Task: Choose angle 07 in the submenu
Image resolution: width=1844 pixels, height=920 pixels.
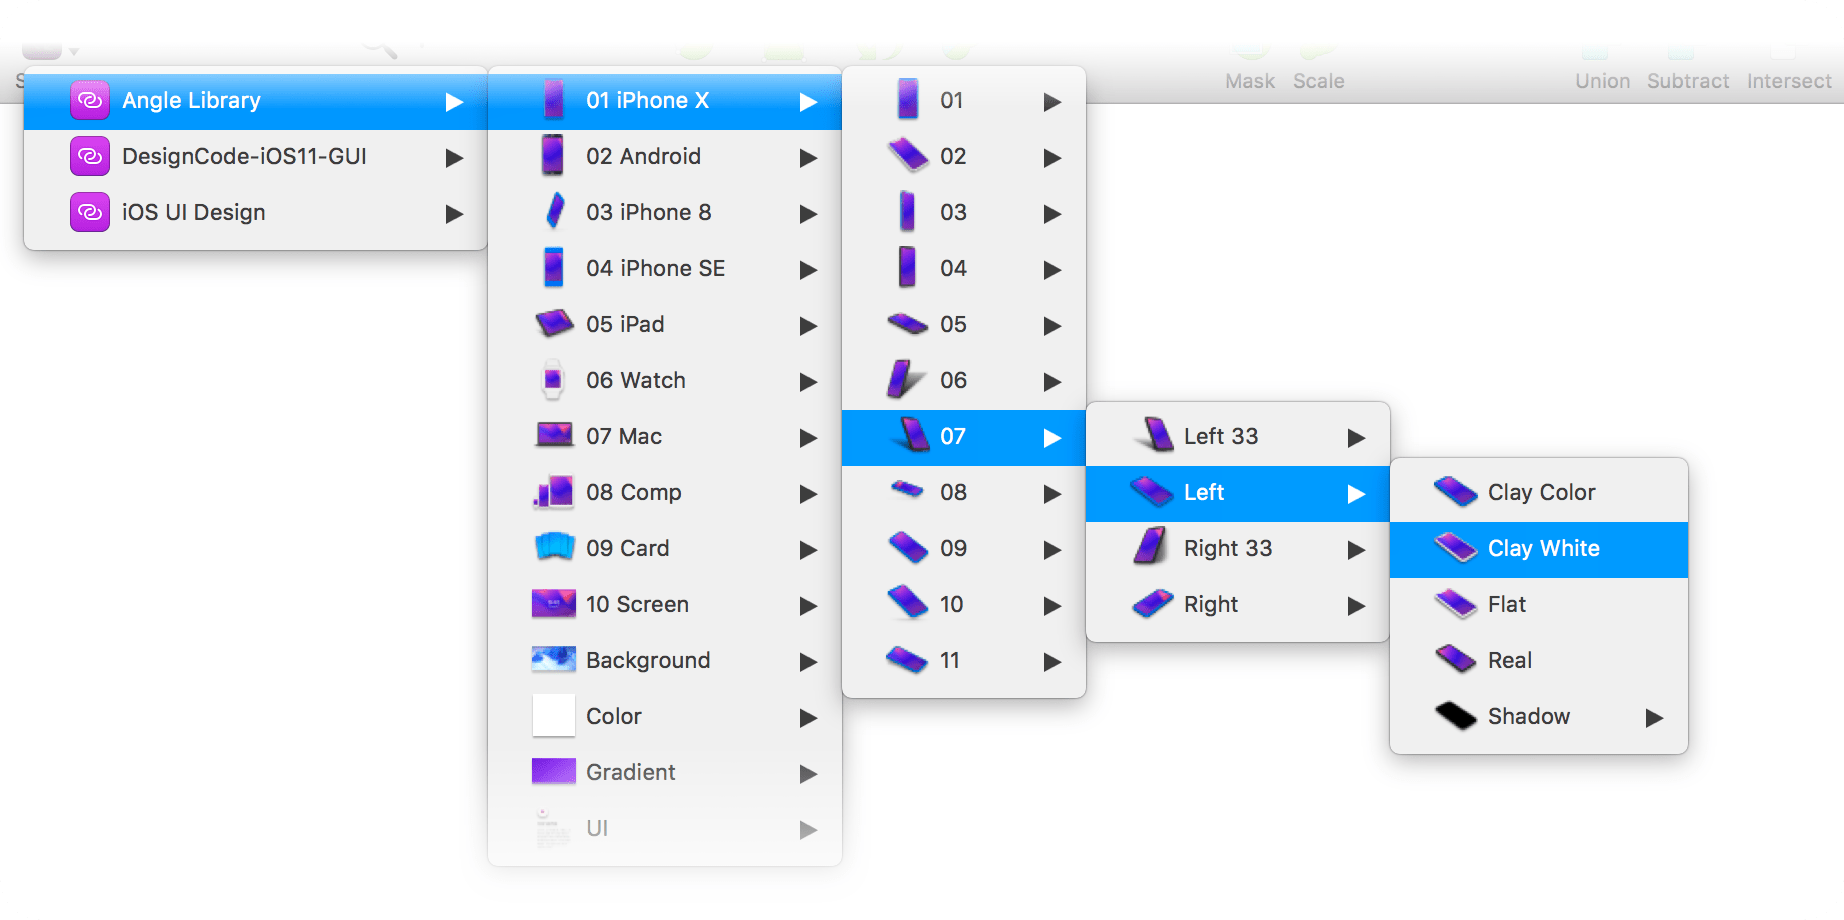Action: click(964, 437)
